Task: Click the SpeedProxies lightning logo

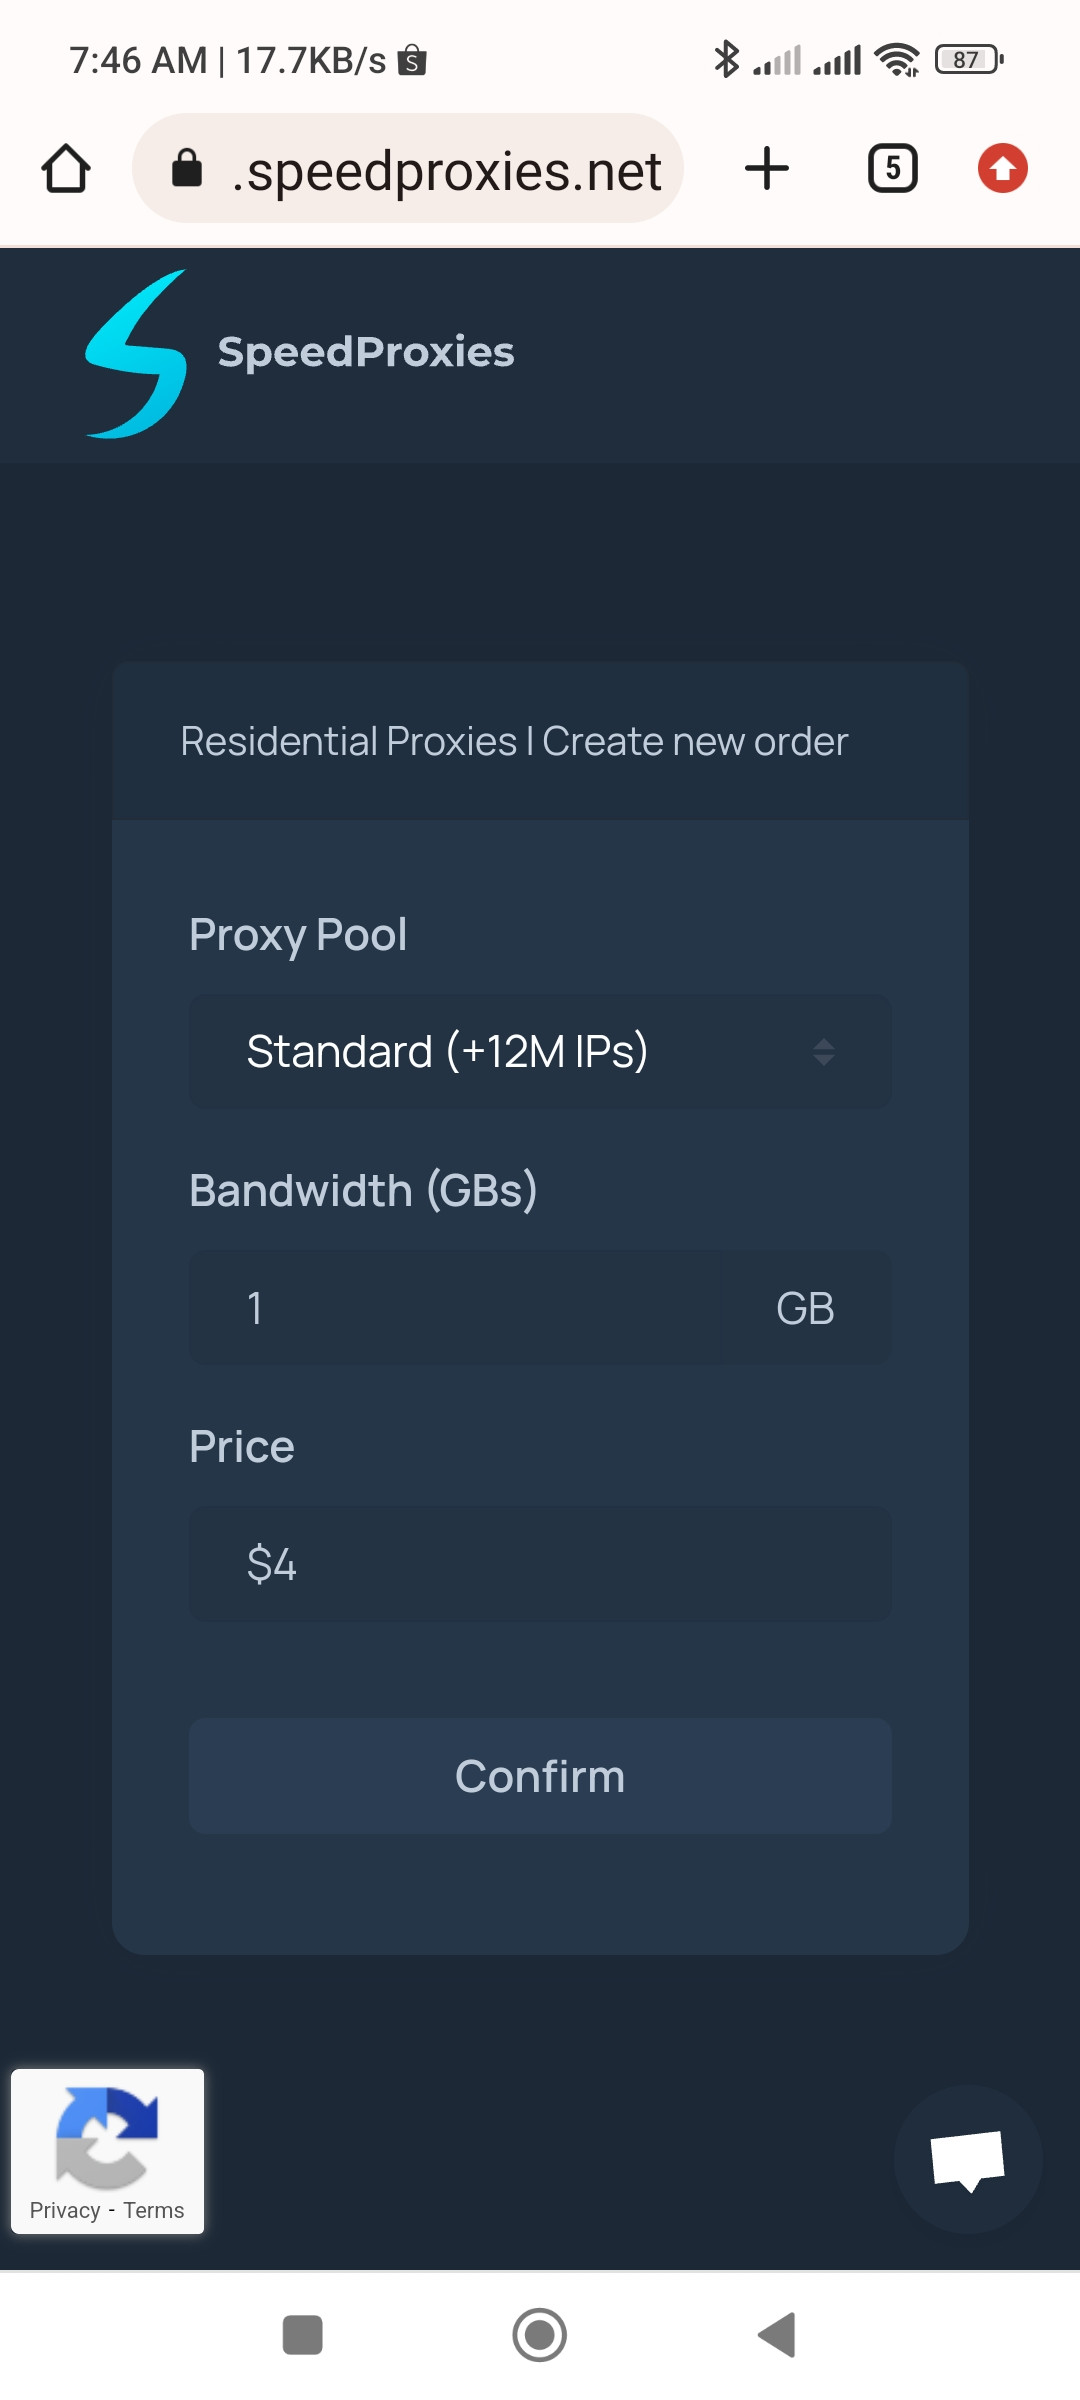Action: point(137,353)
